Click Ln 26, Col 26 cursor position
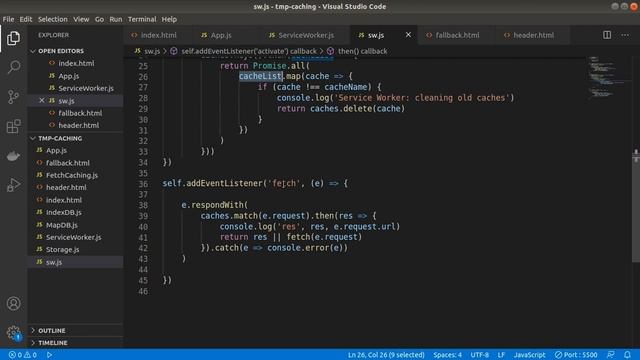 coord(386,355)
